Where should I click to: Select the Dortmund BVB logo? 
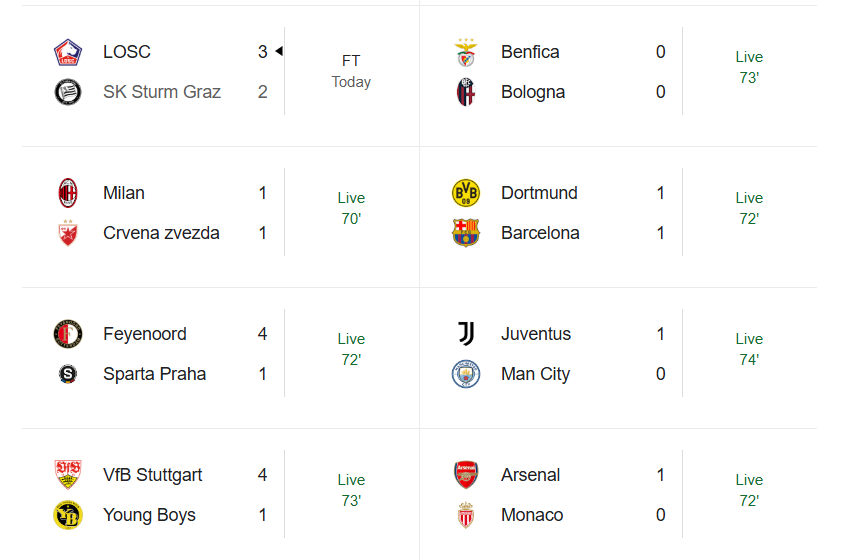pyautogui.click(x=466, y=193)
